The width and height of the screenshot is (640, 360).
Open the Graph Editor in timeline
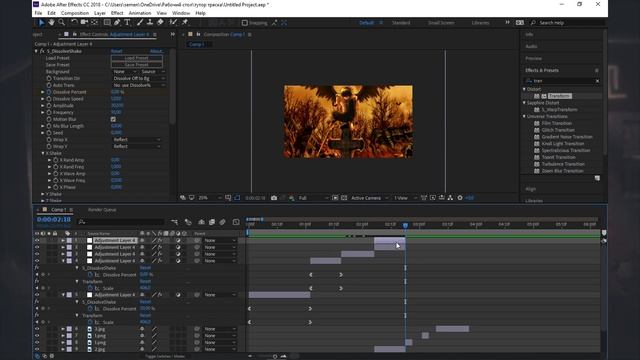[x=236, y=222]
